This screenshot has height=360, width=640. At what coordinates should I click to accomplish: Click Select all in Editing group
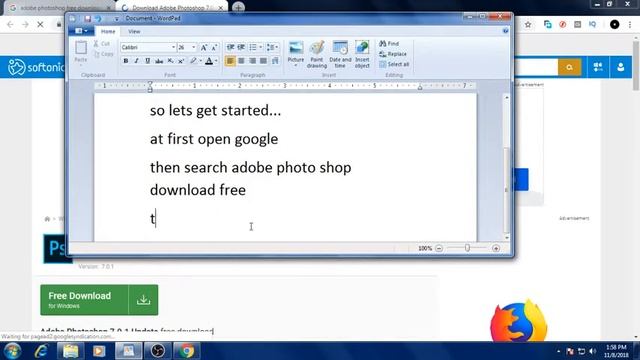tap(394, 64)
